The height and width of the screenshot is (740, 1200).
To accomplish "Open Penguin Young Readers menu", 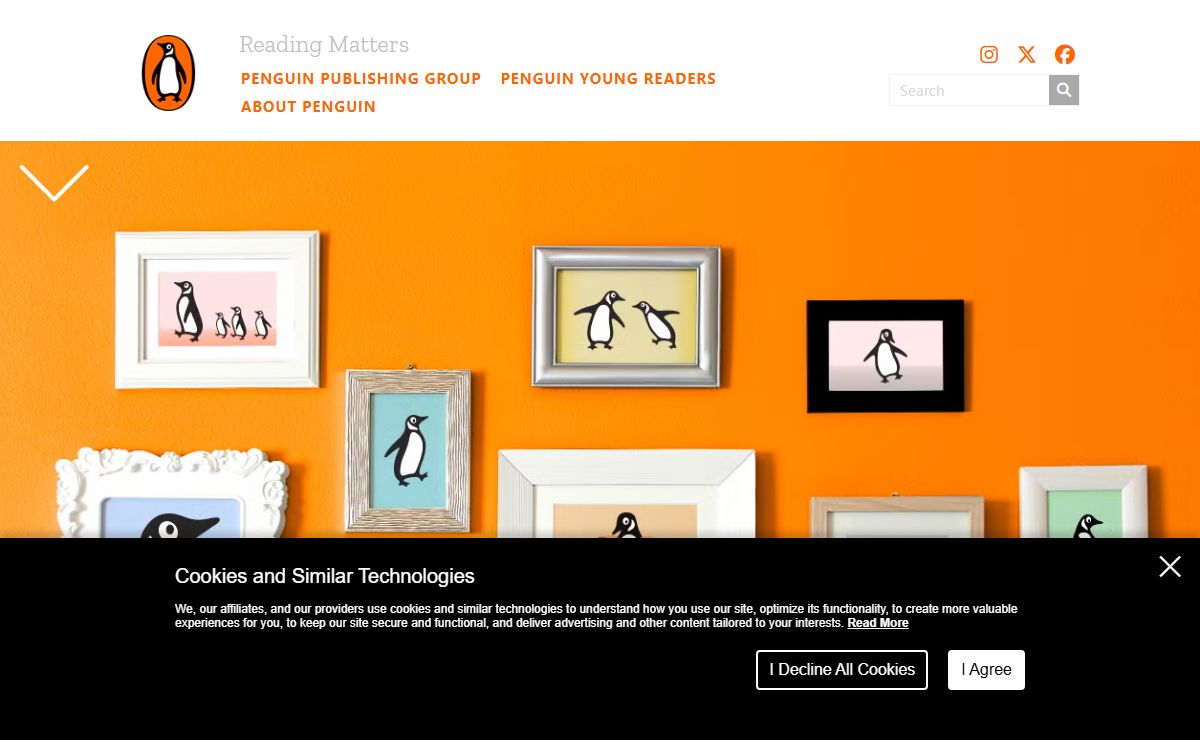I will click(x=608, y=78).
